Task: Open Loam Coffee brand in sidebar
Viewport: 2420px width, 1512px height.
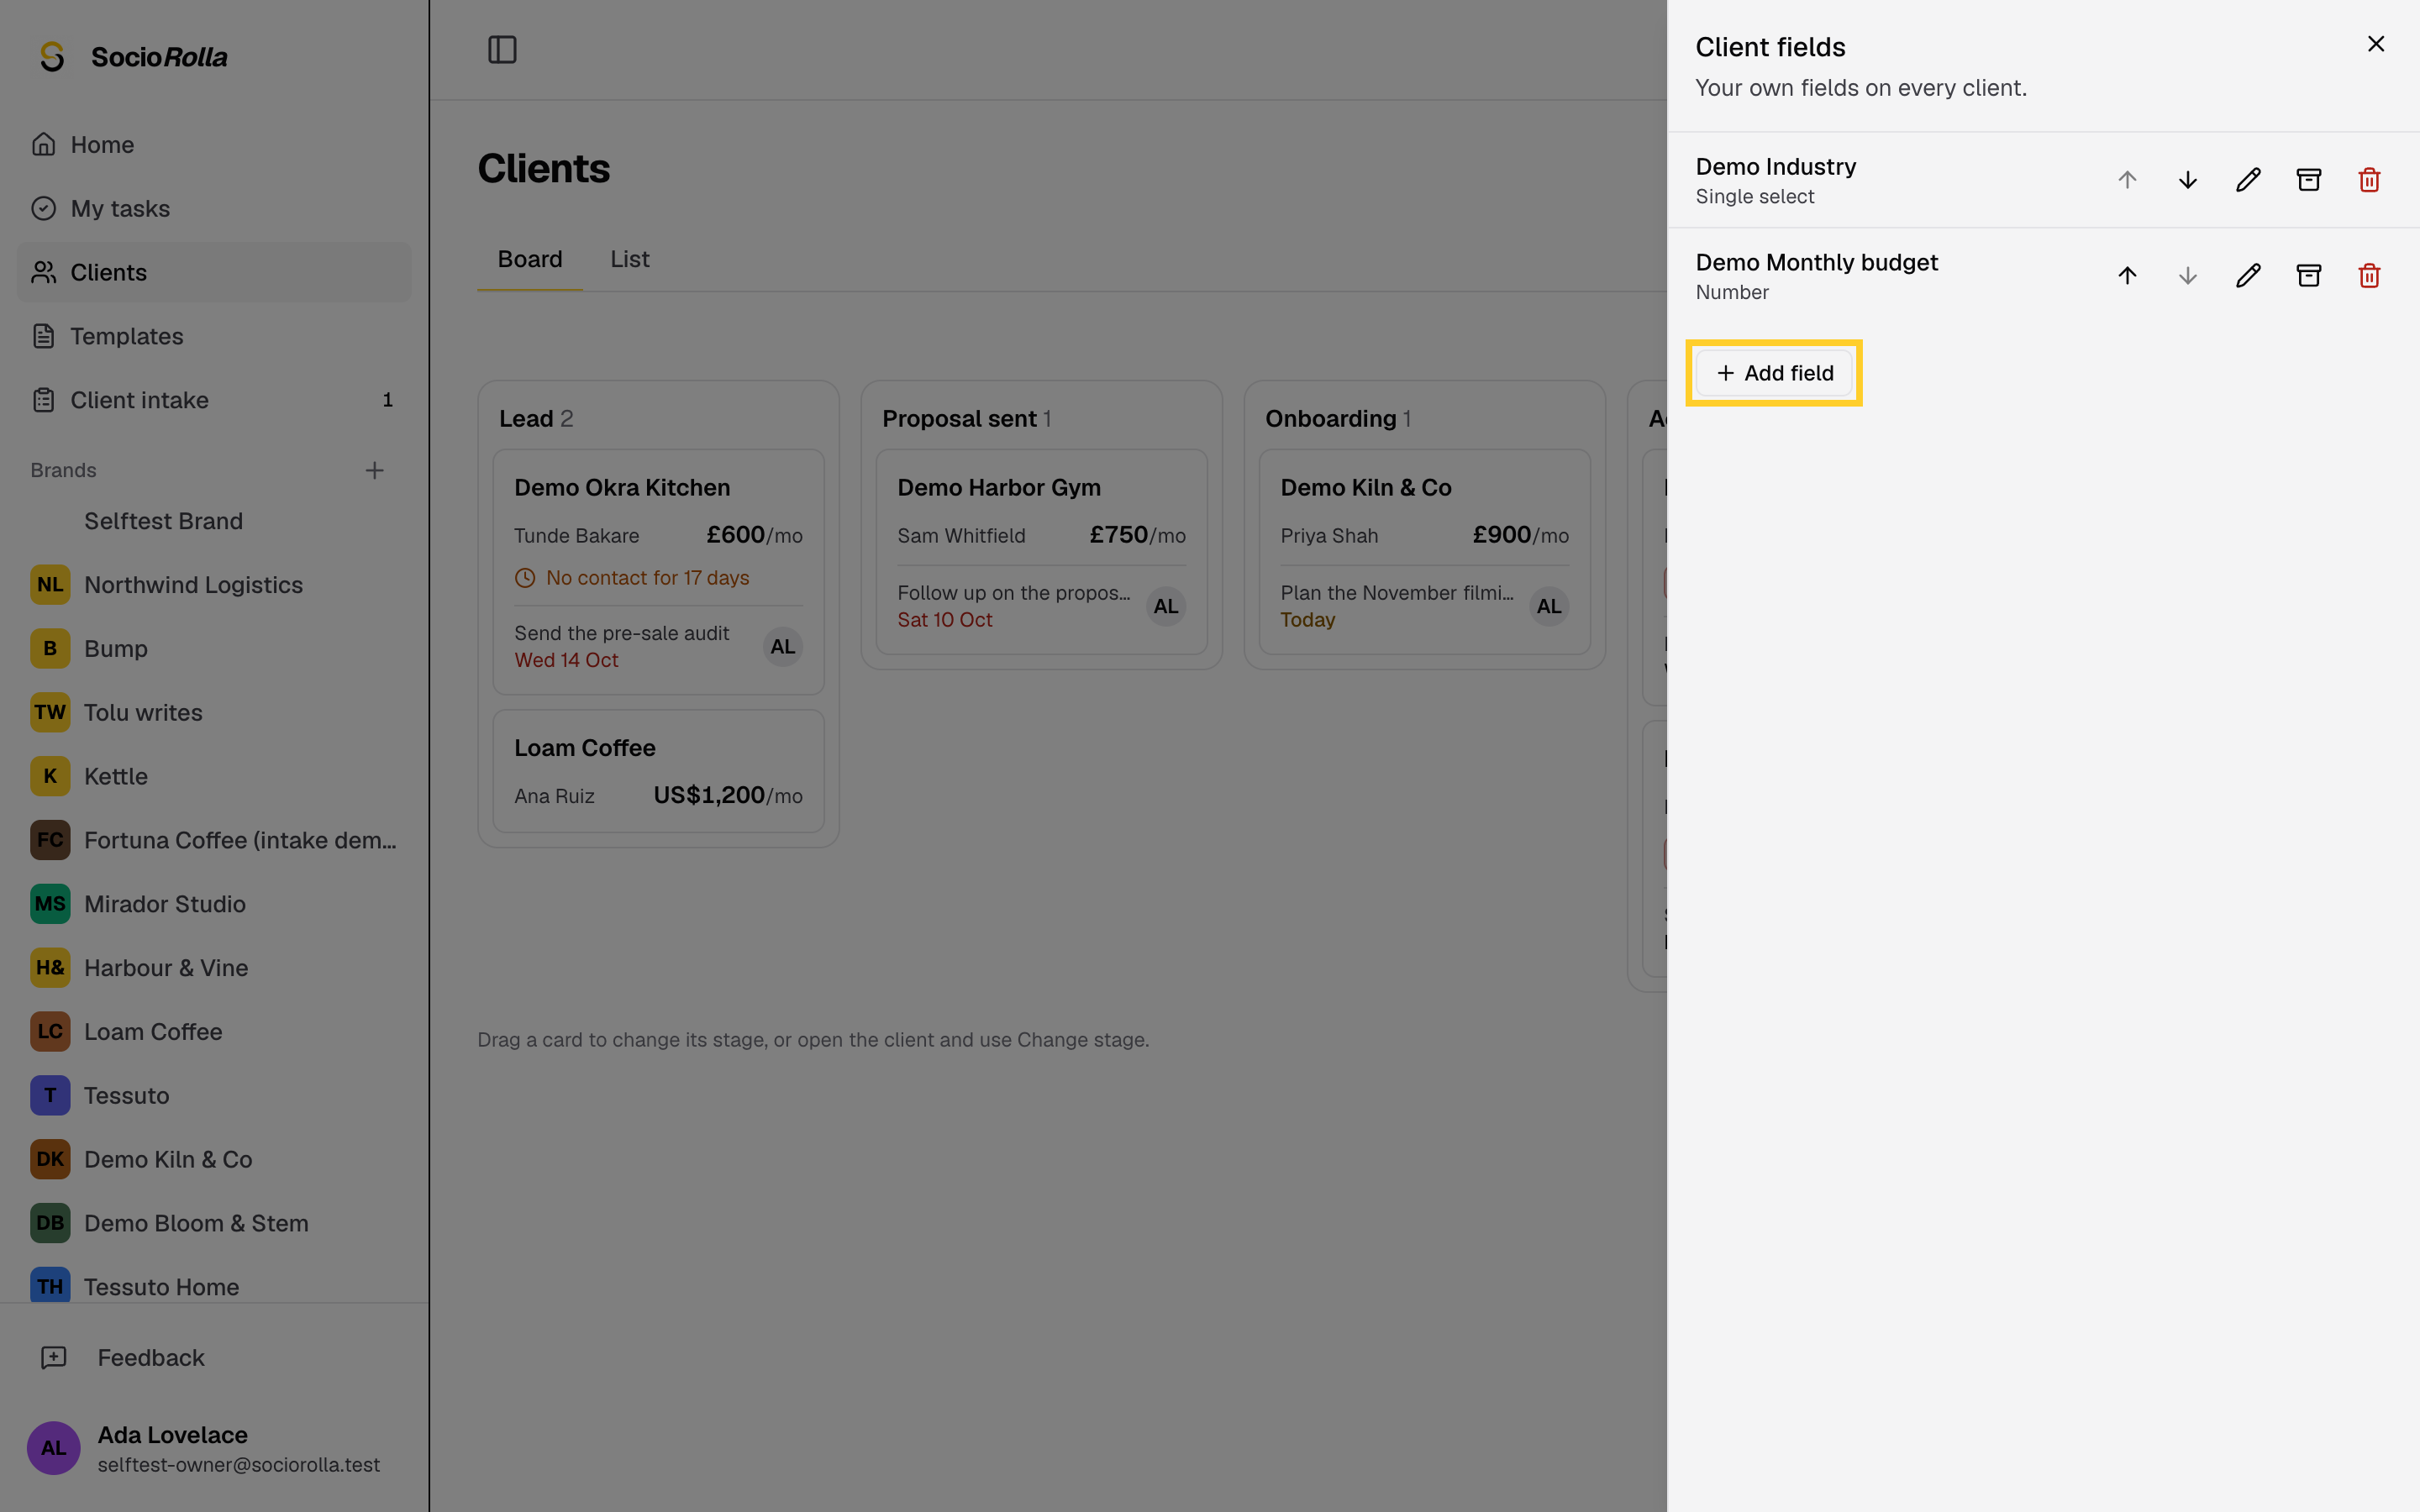Action: point(214,1032)
